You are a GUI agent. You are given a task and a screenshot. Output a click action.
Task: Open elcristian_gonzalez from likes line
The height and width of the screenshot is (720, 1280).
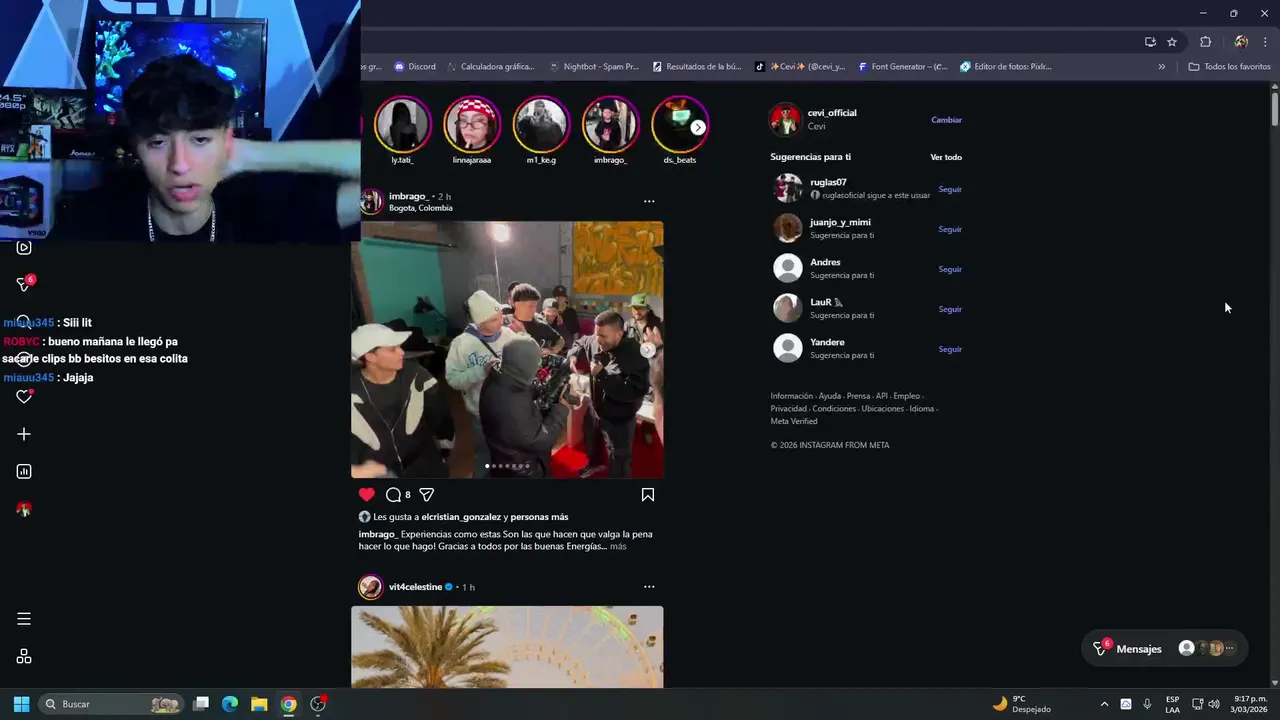(x=461, y=517)
